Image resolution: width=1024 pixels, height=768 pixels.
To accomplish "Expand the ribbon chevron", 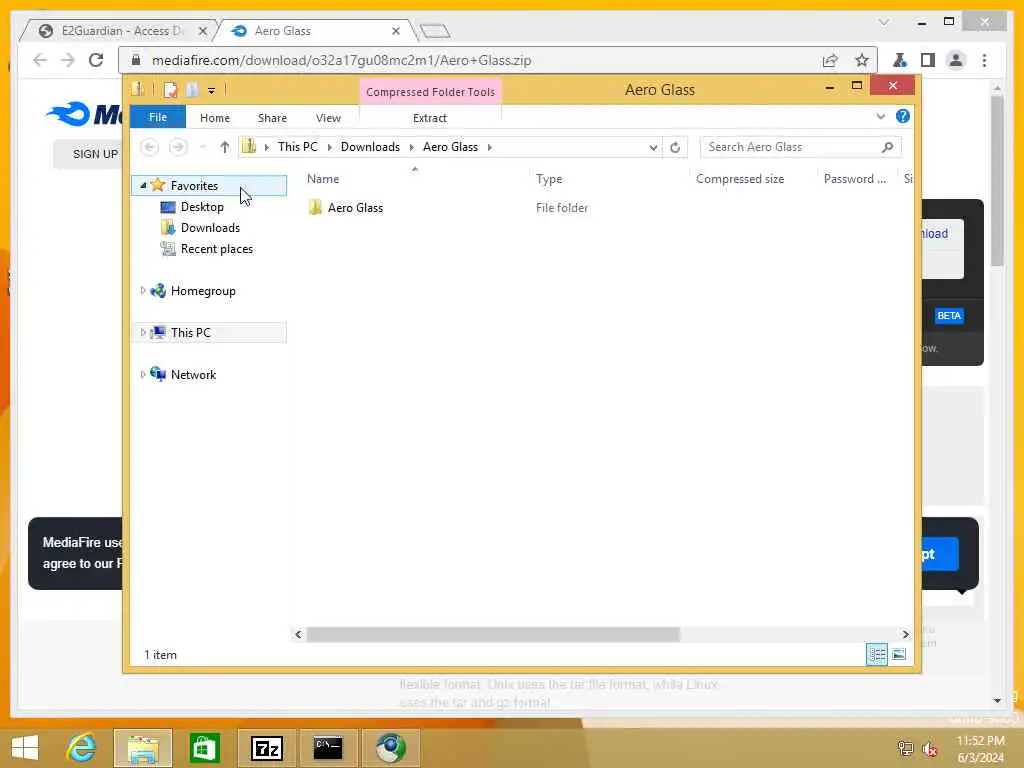I will coord(880,116).
